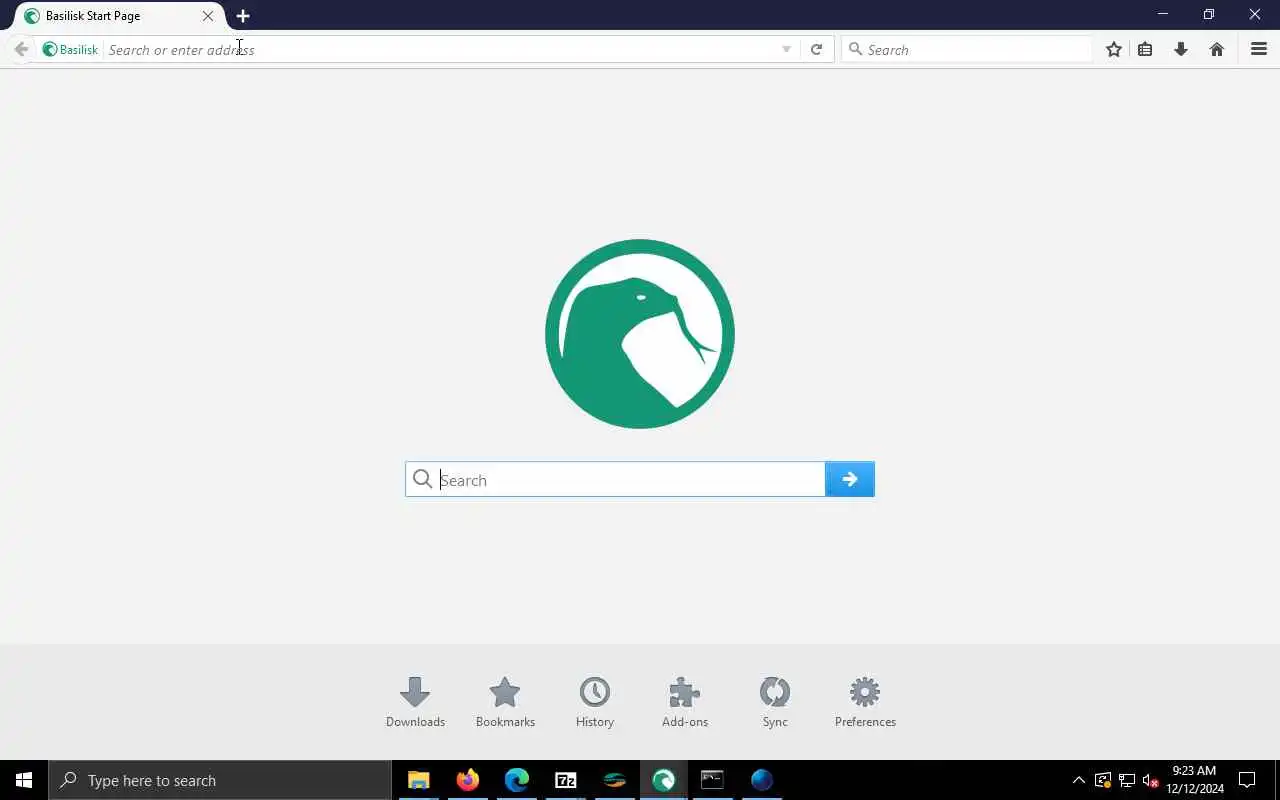Open a new tab

[x=243, y=16]
